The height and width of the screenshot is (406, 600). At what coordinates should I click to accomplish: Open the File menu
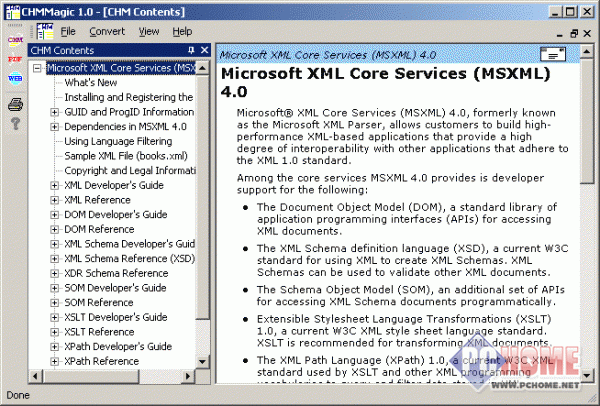coord(68,32)
